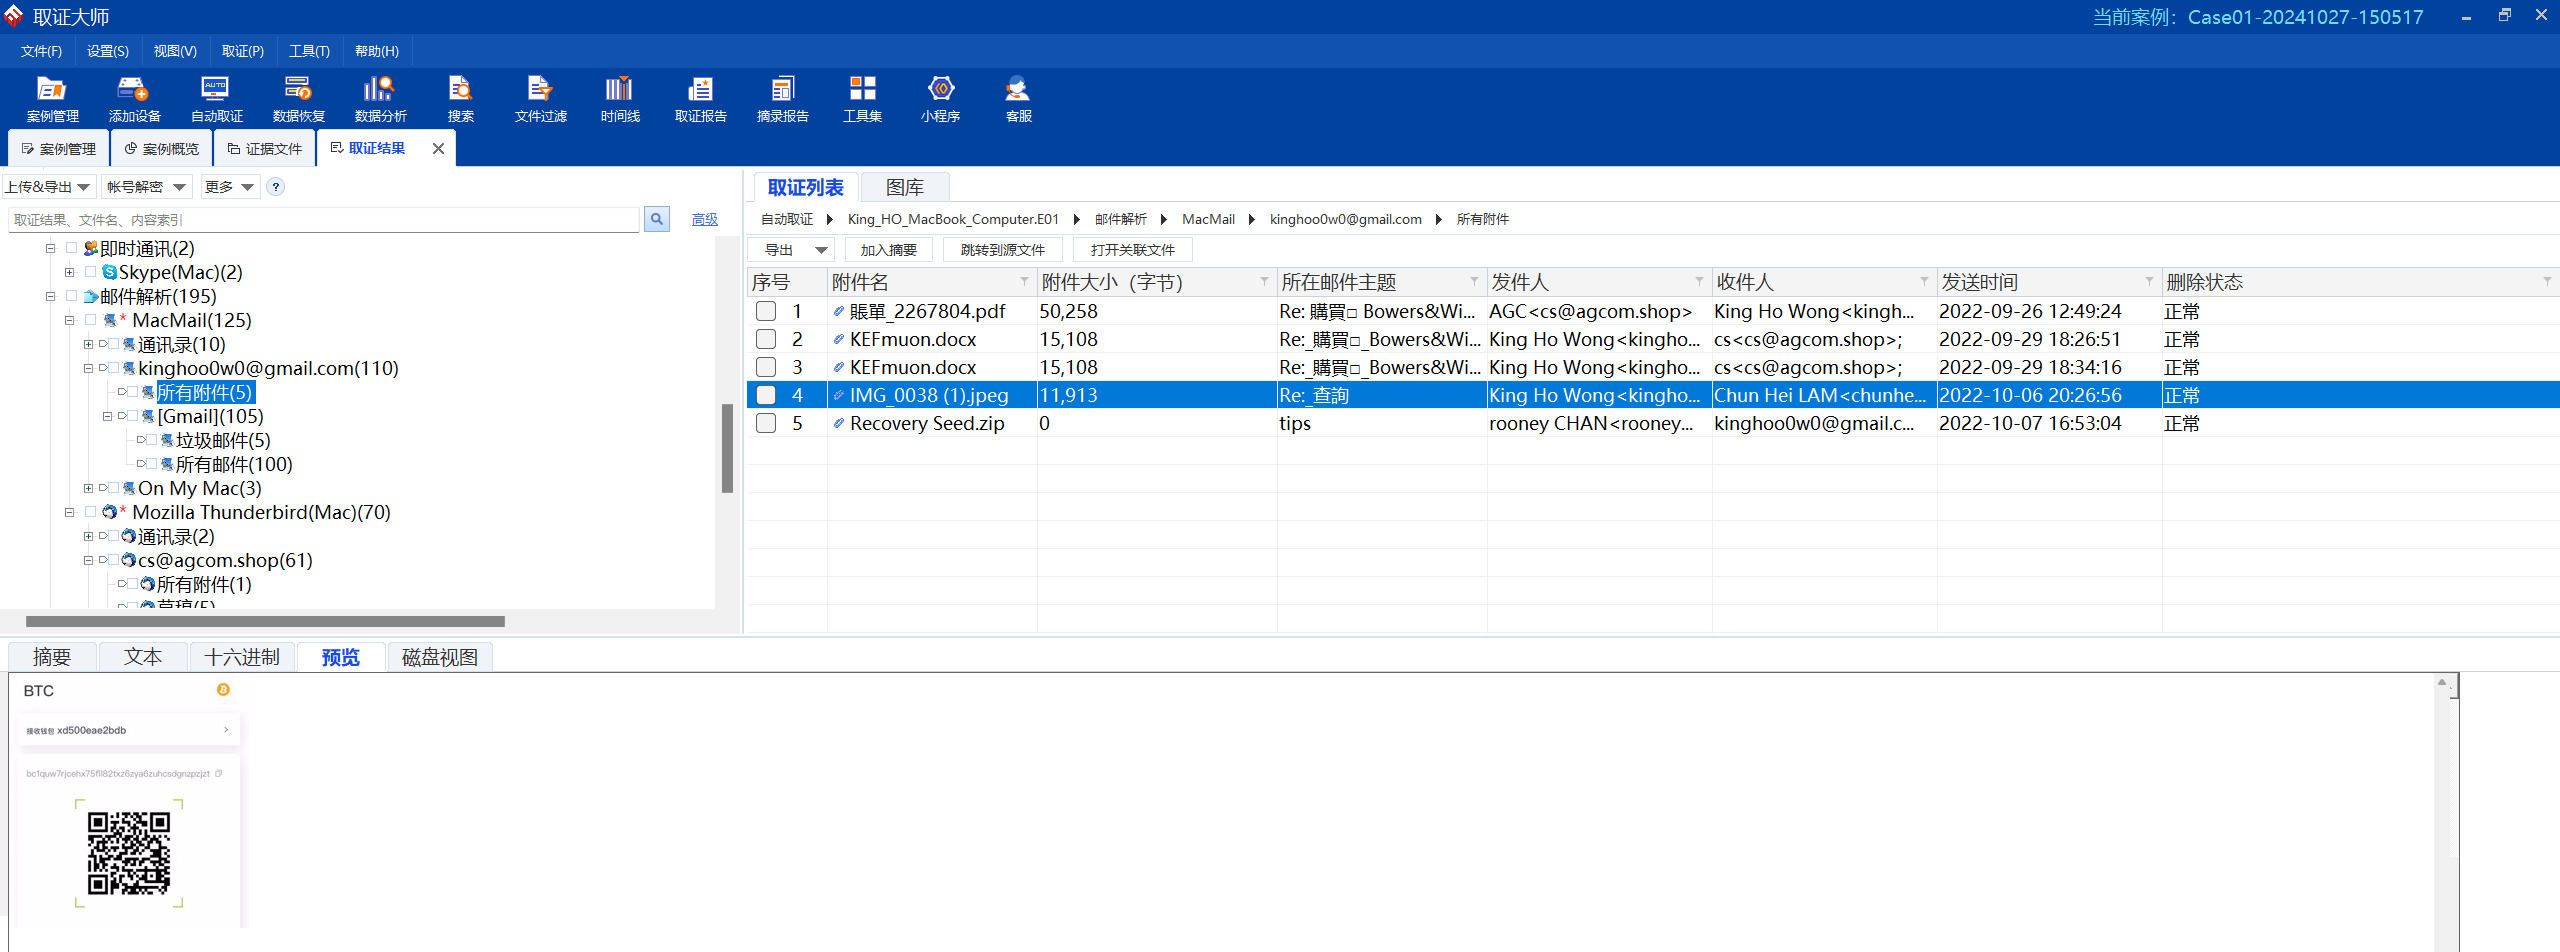Collapse the MacMail(125) node
The height and width of the screenshot is (952, 2560).
[x=69, y=320]
